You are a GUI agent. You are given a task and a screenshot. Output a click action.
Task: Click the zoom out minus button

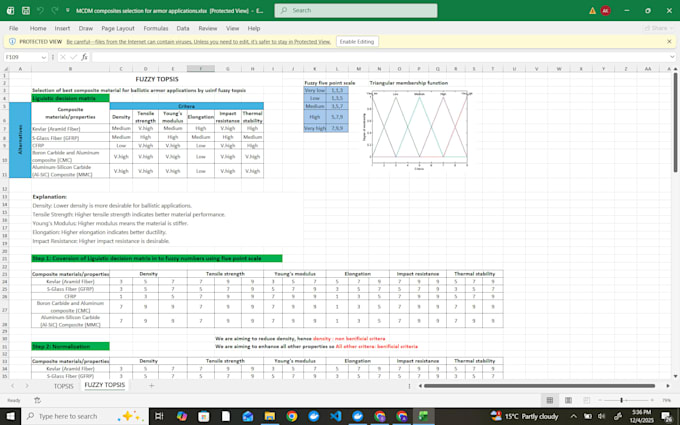coord(599,400)
